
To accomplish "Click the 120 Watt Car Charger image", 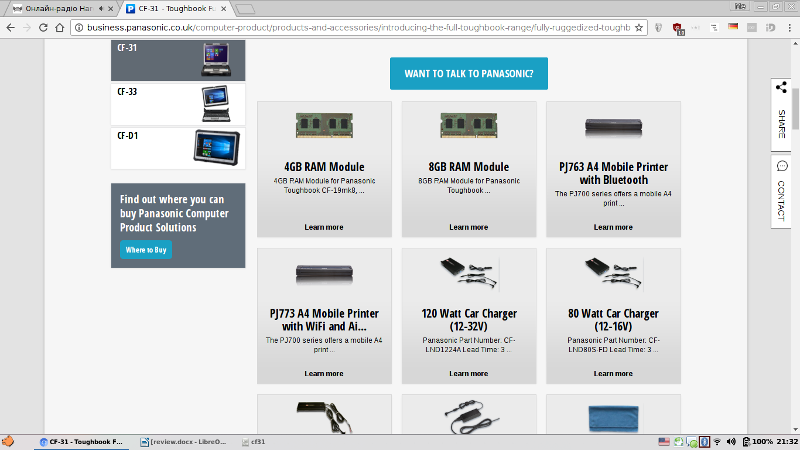I will click(469, 273).
